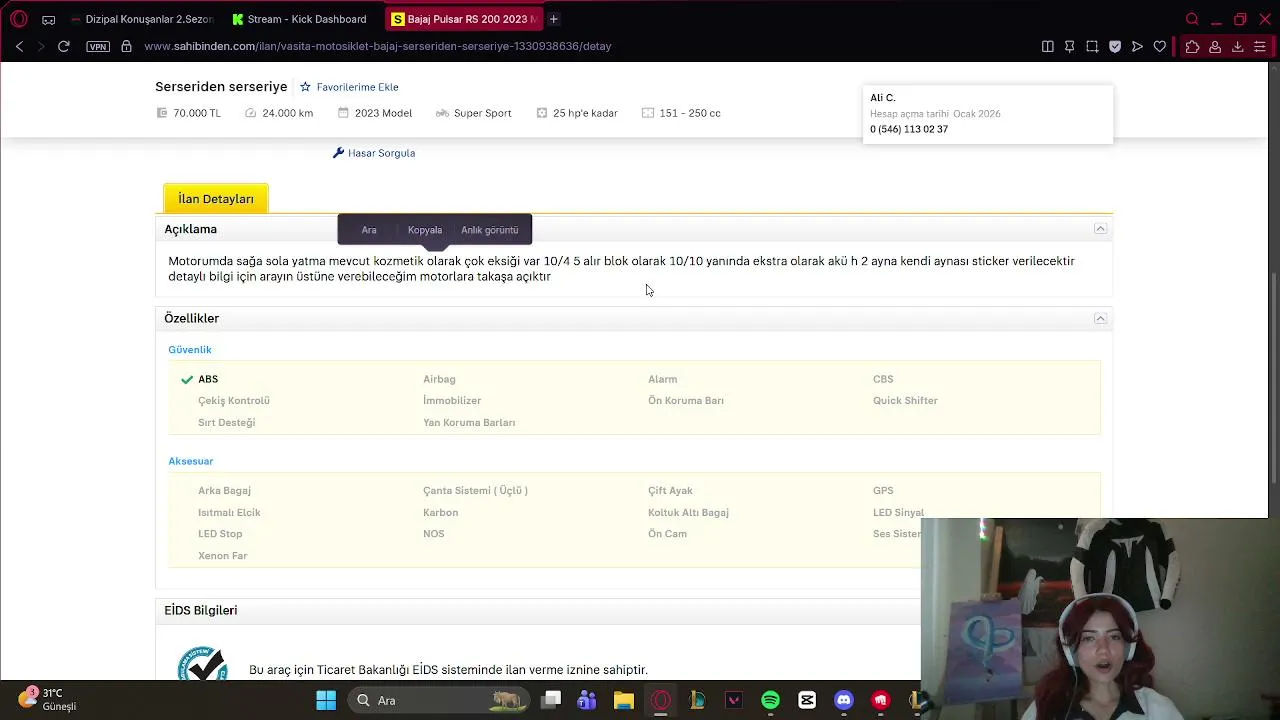Click seller phone 0 (546) 113 02 37
This screenshot has width=1280, height=720.
[x=909, y=129]
